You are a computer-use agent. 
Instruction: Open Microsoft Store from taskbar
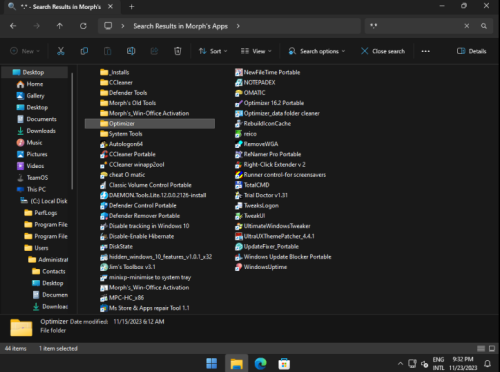point(284,363)
